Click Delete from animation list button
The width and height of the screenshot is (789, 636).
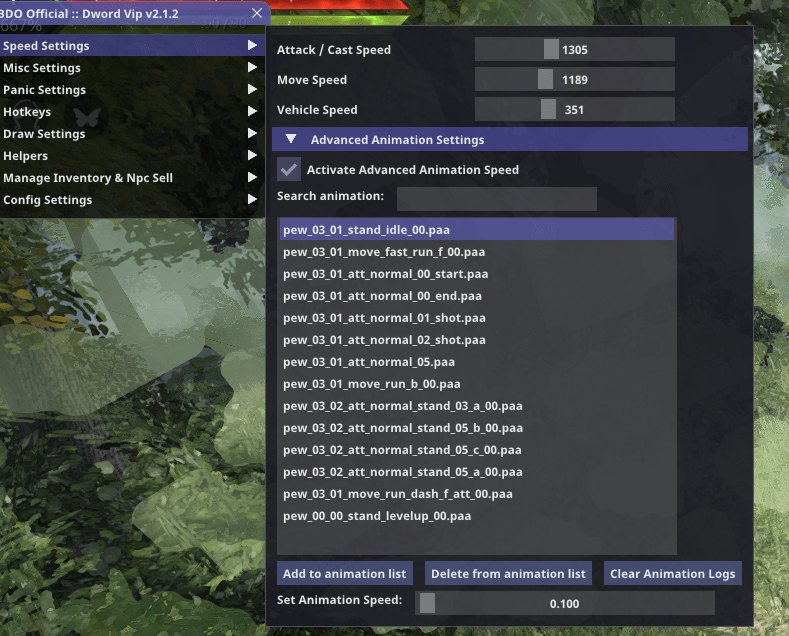[x=508, y=574]
